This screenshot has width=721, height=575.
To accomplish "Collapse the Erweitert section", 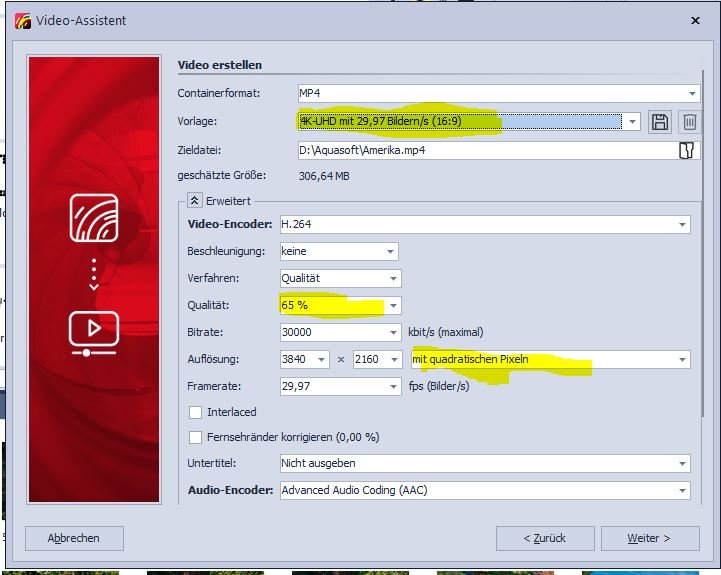I will [x=195, y=200].
